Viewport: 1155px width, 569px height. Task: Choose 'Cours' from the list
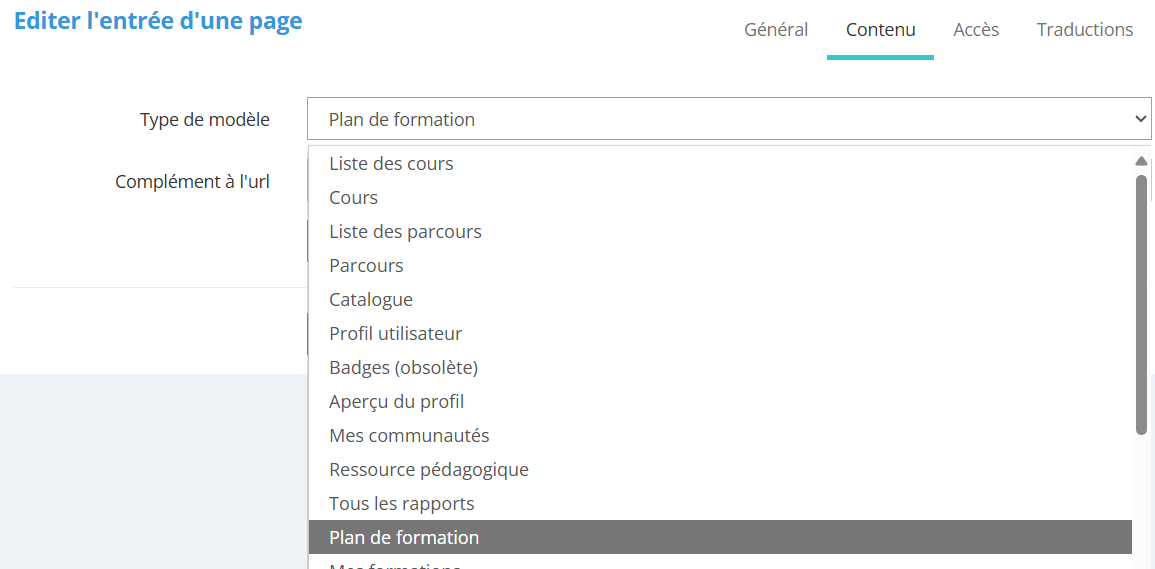[x=354, y=198]
